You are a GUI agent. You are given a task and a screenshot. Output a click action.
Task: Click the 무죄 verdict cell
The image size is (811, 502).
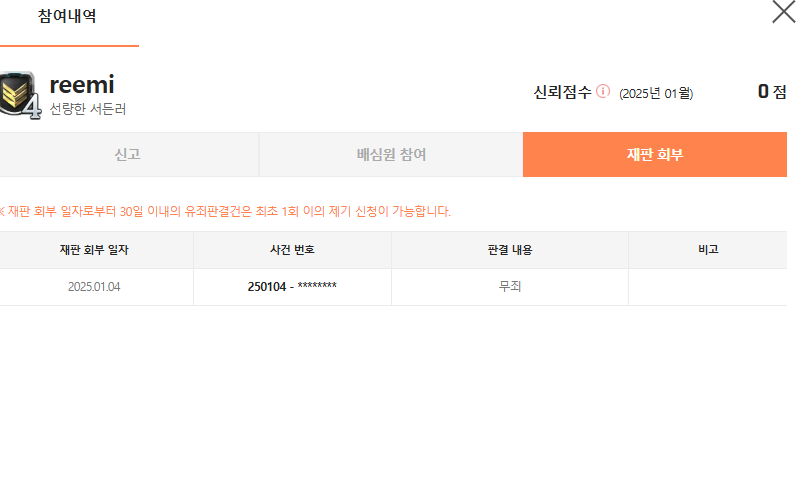tap(509, 287)
